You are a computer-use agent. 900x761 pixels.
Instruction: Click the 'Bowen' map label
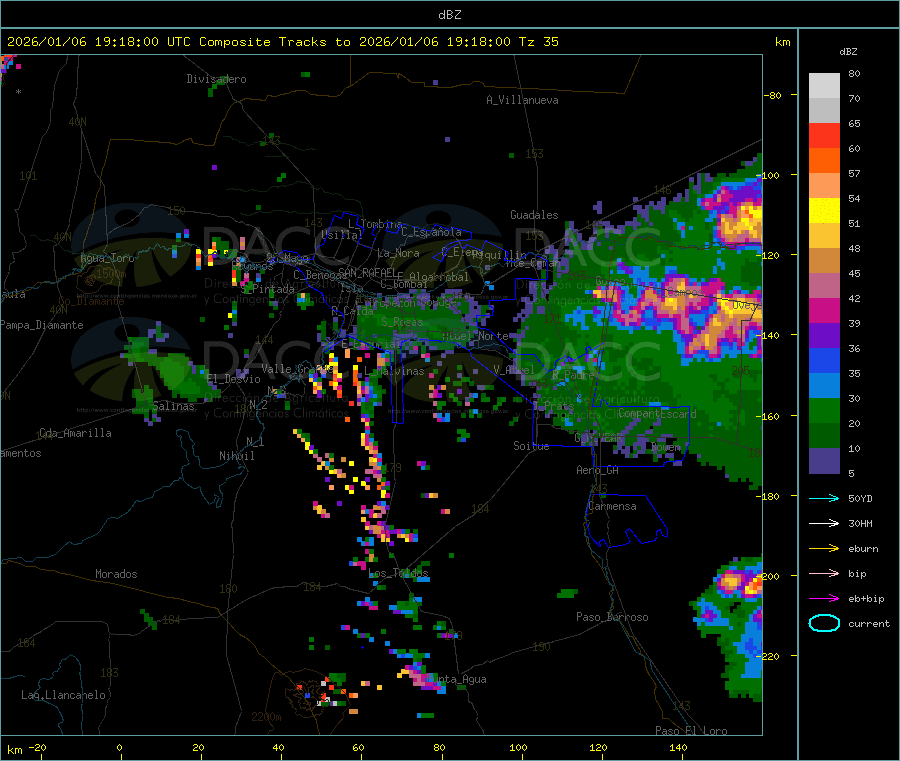click(x=666, y=446)
